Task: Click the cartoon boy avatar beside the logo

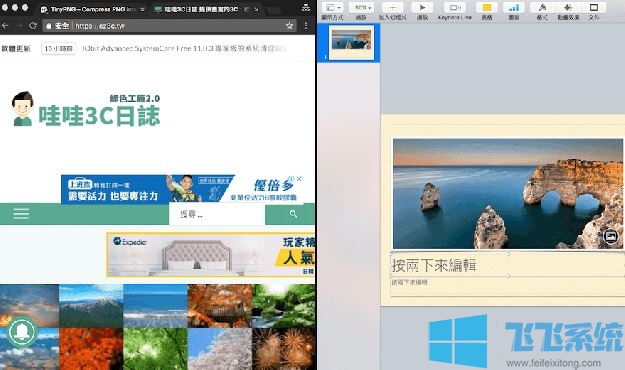Action: (22, 109)
